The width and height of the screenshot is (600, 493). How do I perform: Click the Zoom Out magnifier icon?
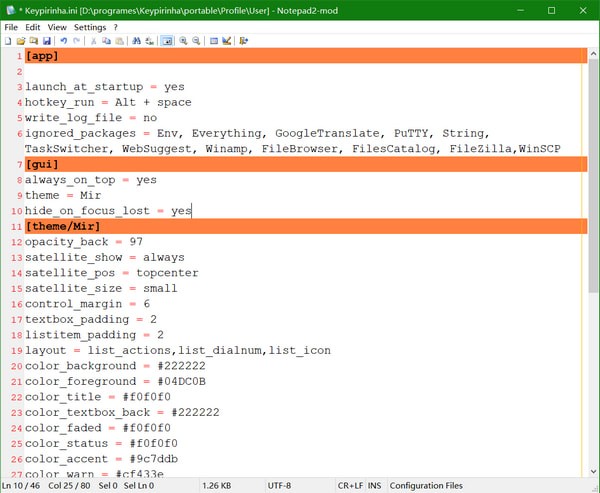point(197,41)
